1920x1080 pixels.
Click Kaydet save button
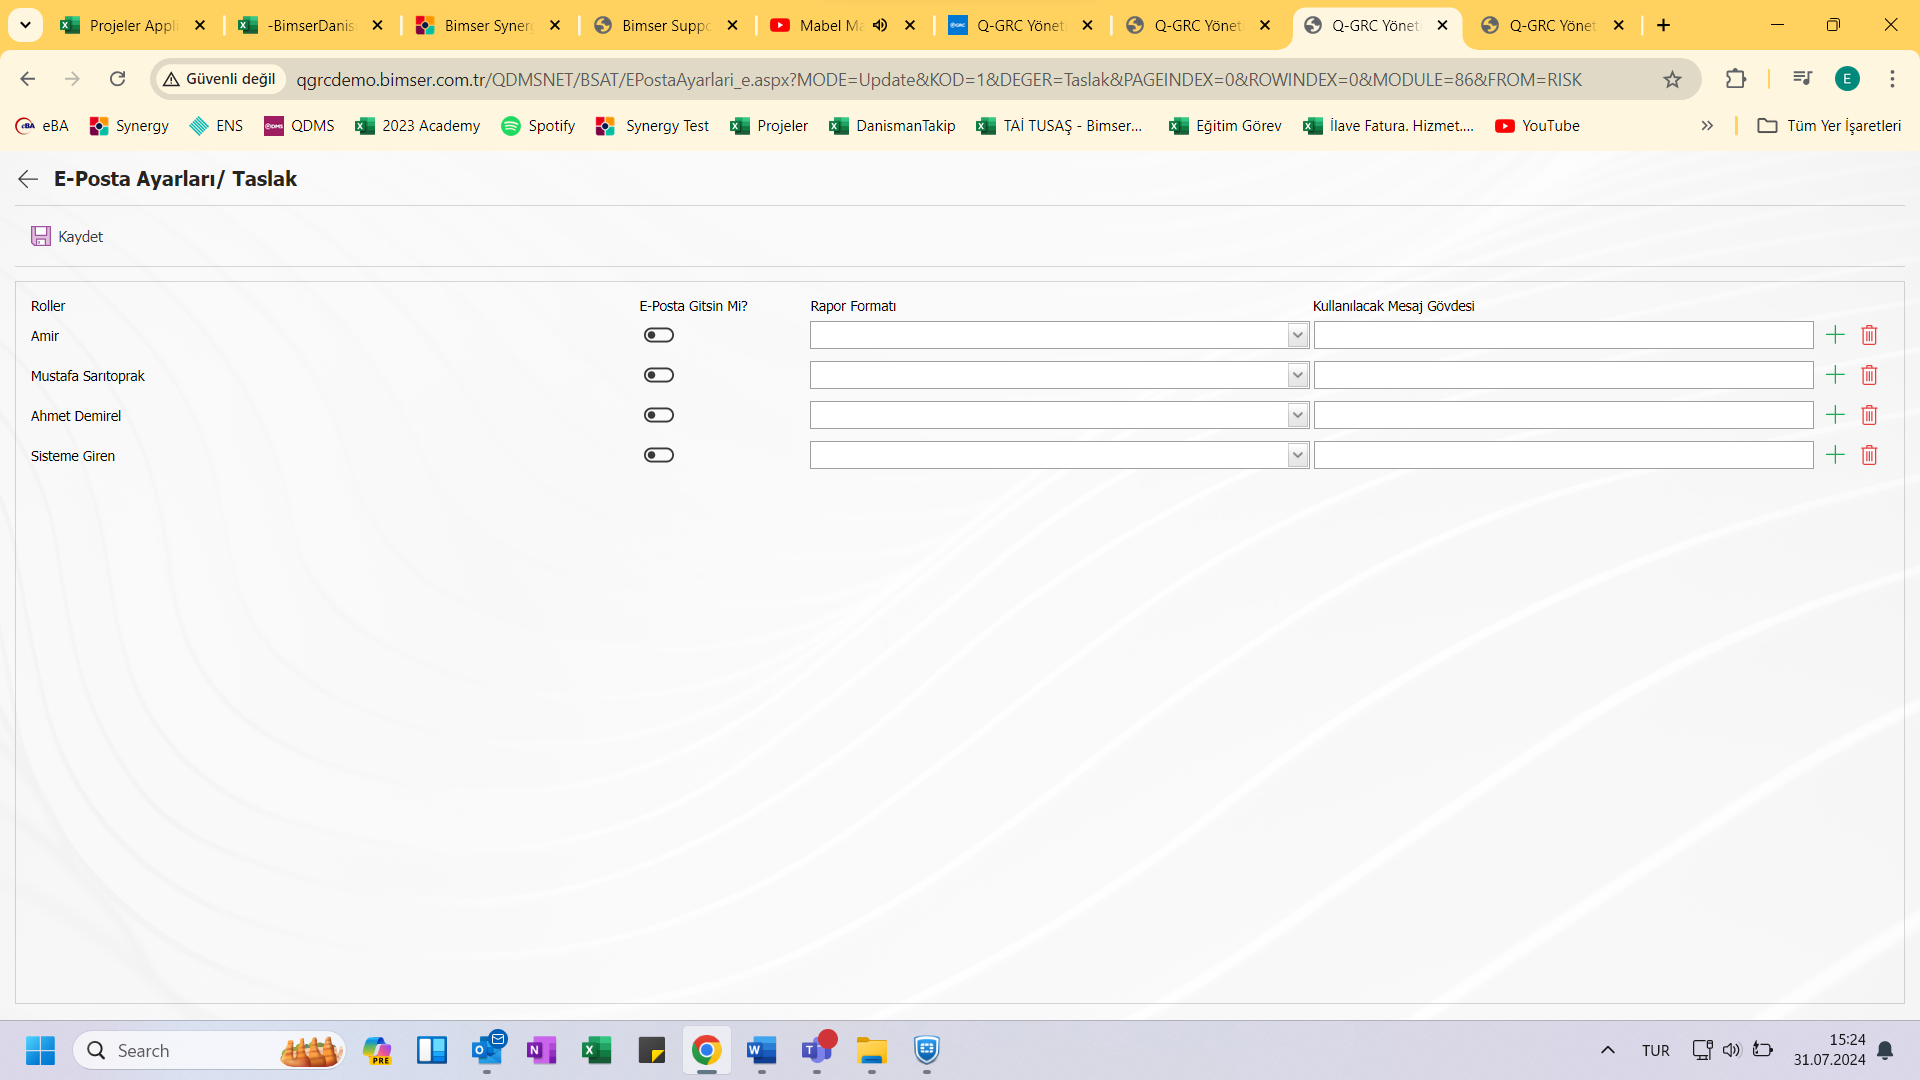tap(66, 236)
